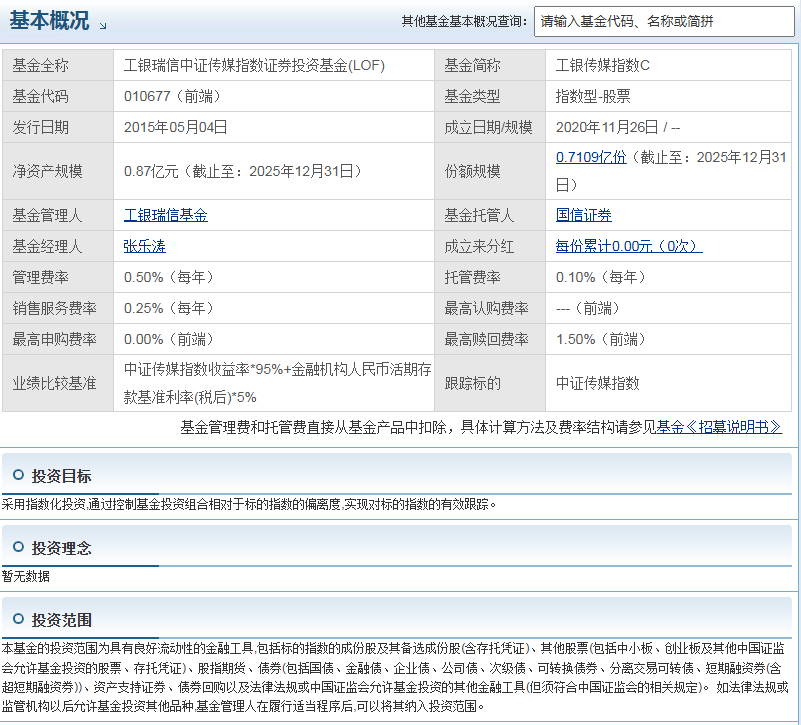Select management fee 0.50%（每年）
Viewport: 801px width, 725px height.
(170, 277)
